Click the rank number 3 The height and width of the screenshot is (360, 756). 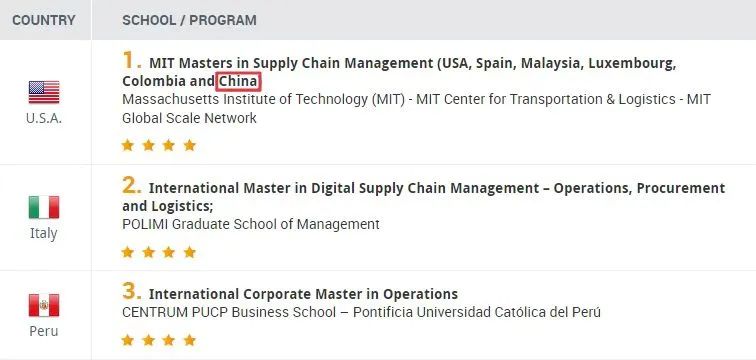pos(132,291)
